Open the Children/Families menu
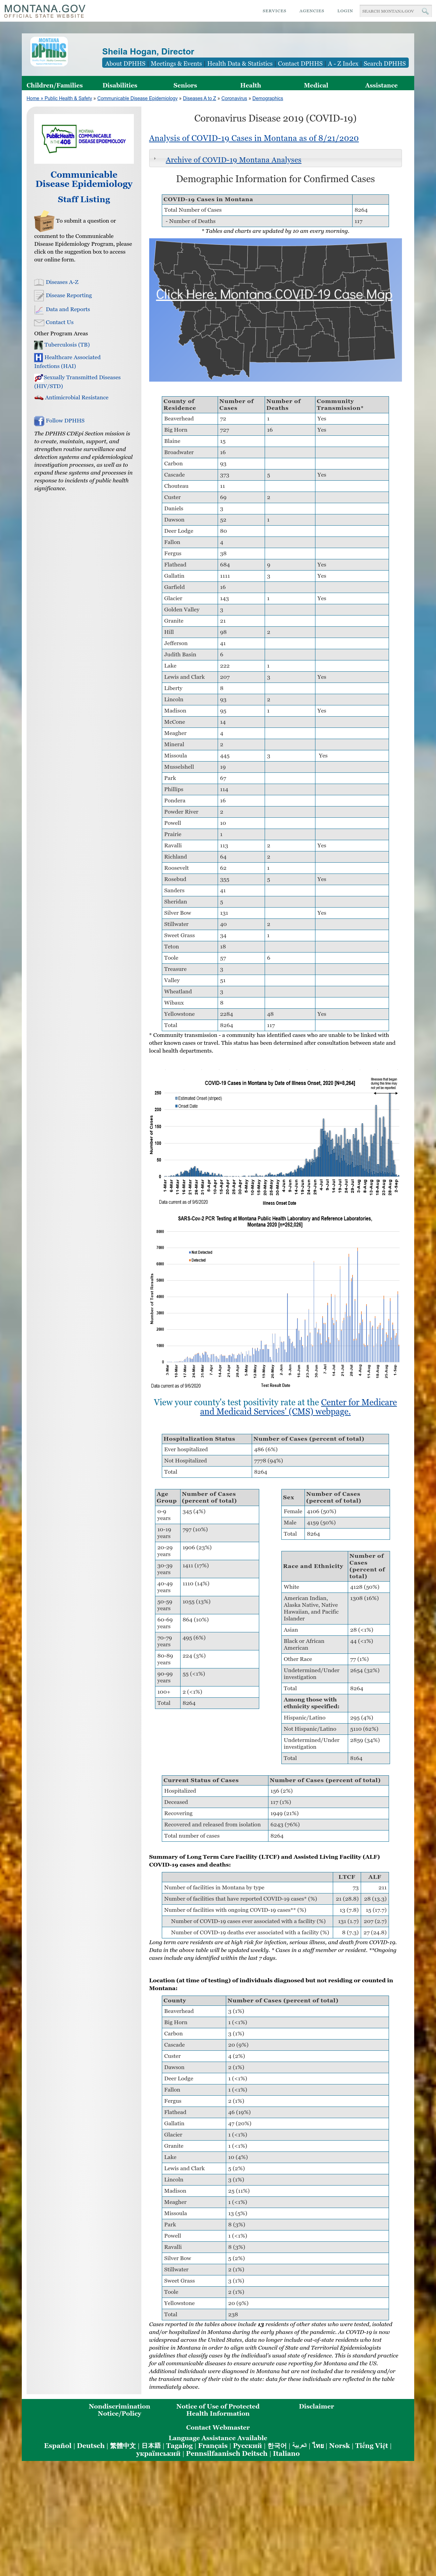 coord(55,85)
